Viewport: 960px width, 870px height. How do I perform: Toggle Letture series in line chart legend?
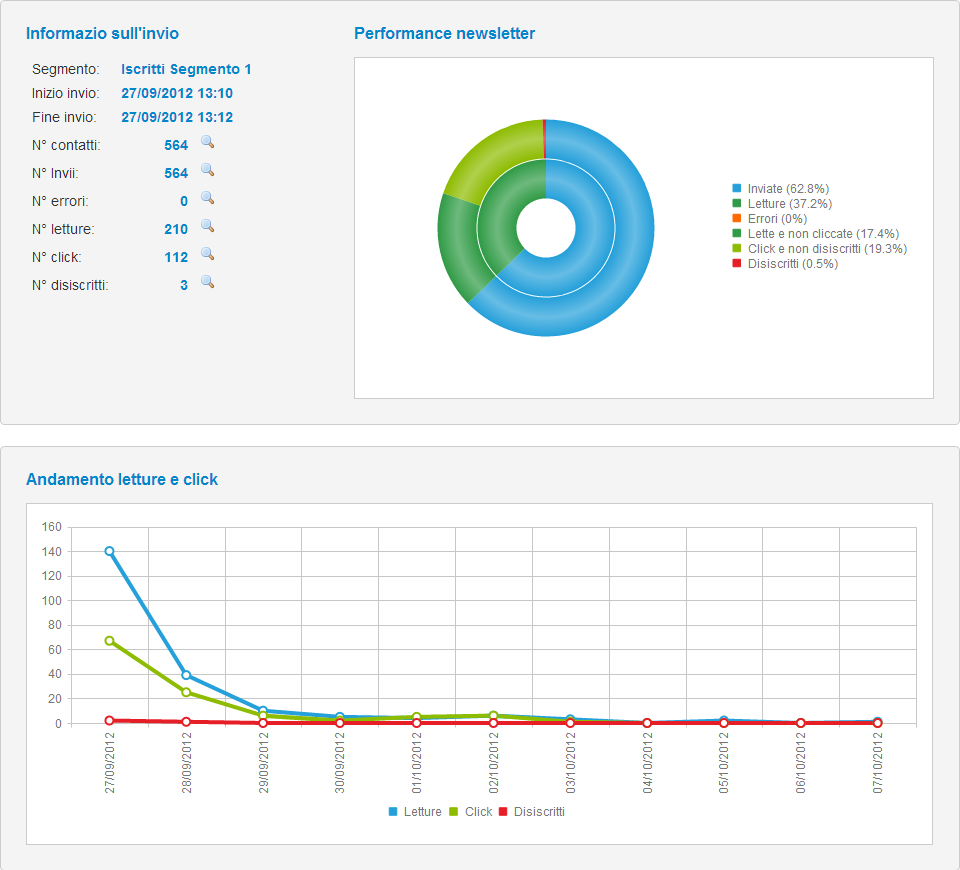point(415,812)
